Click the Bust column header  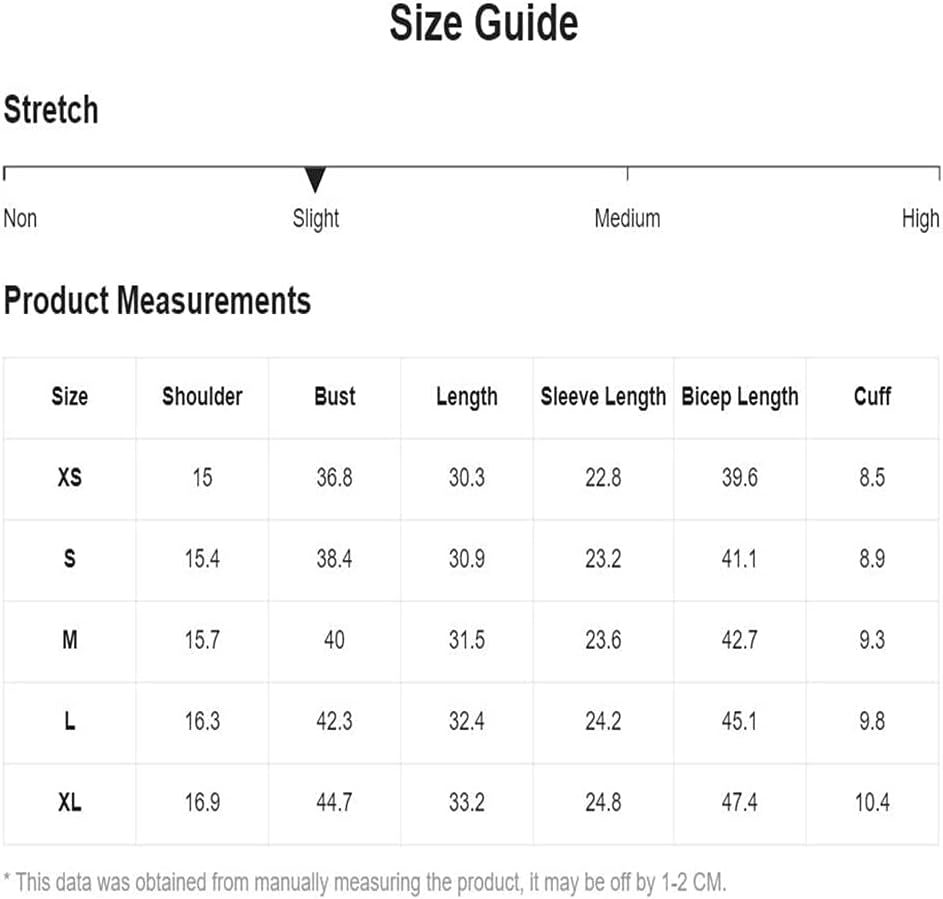334,396
